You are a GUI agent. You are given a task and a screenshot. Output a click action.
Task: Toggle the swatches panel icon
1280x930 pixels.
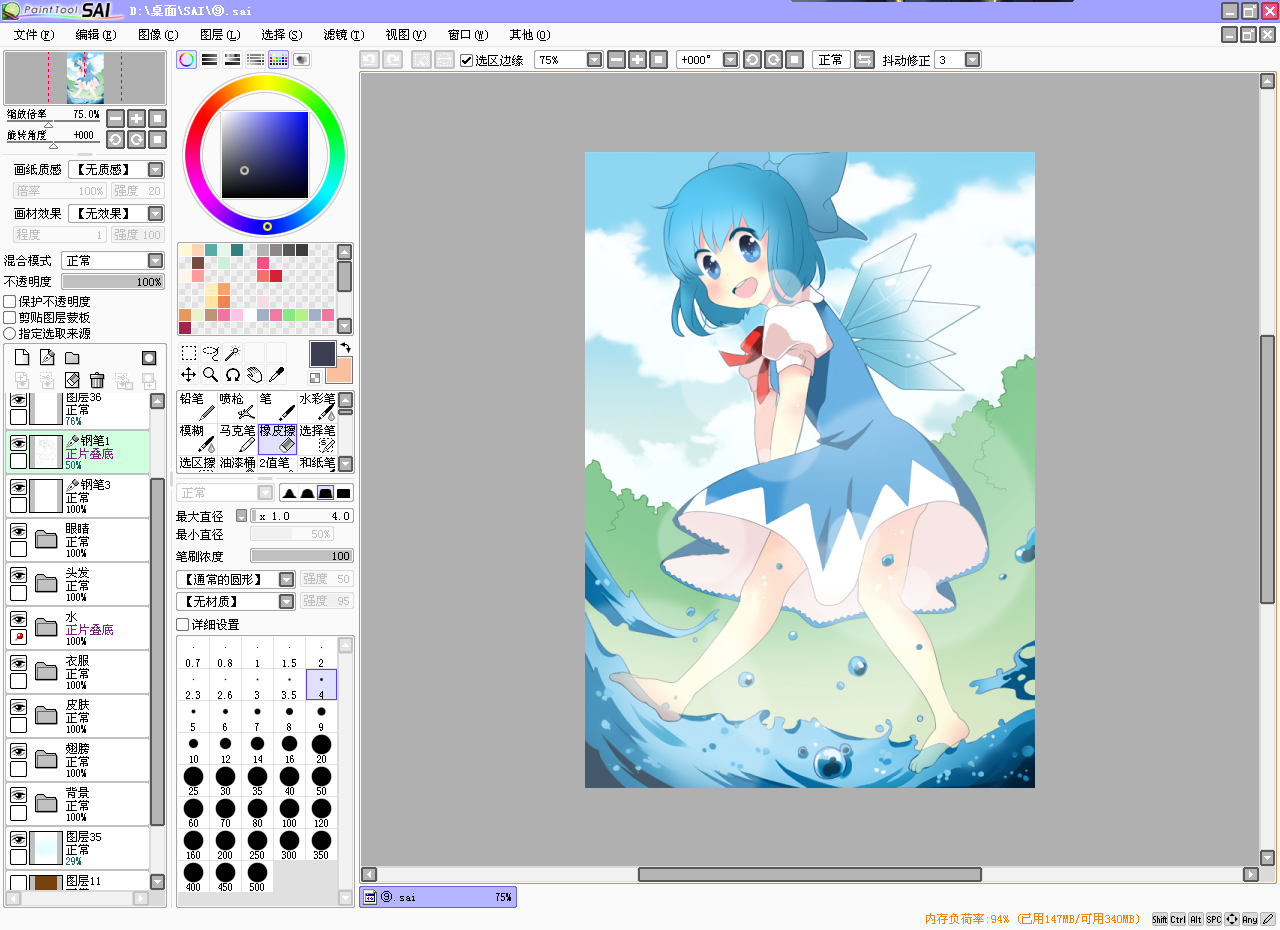point(278,59)
